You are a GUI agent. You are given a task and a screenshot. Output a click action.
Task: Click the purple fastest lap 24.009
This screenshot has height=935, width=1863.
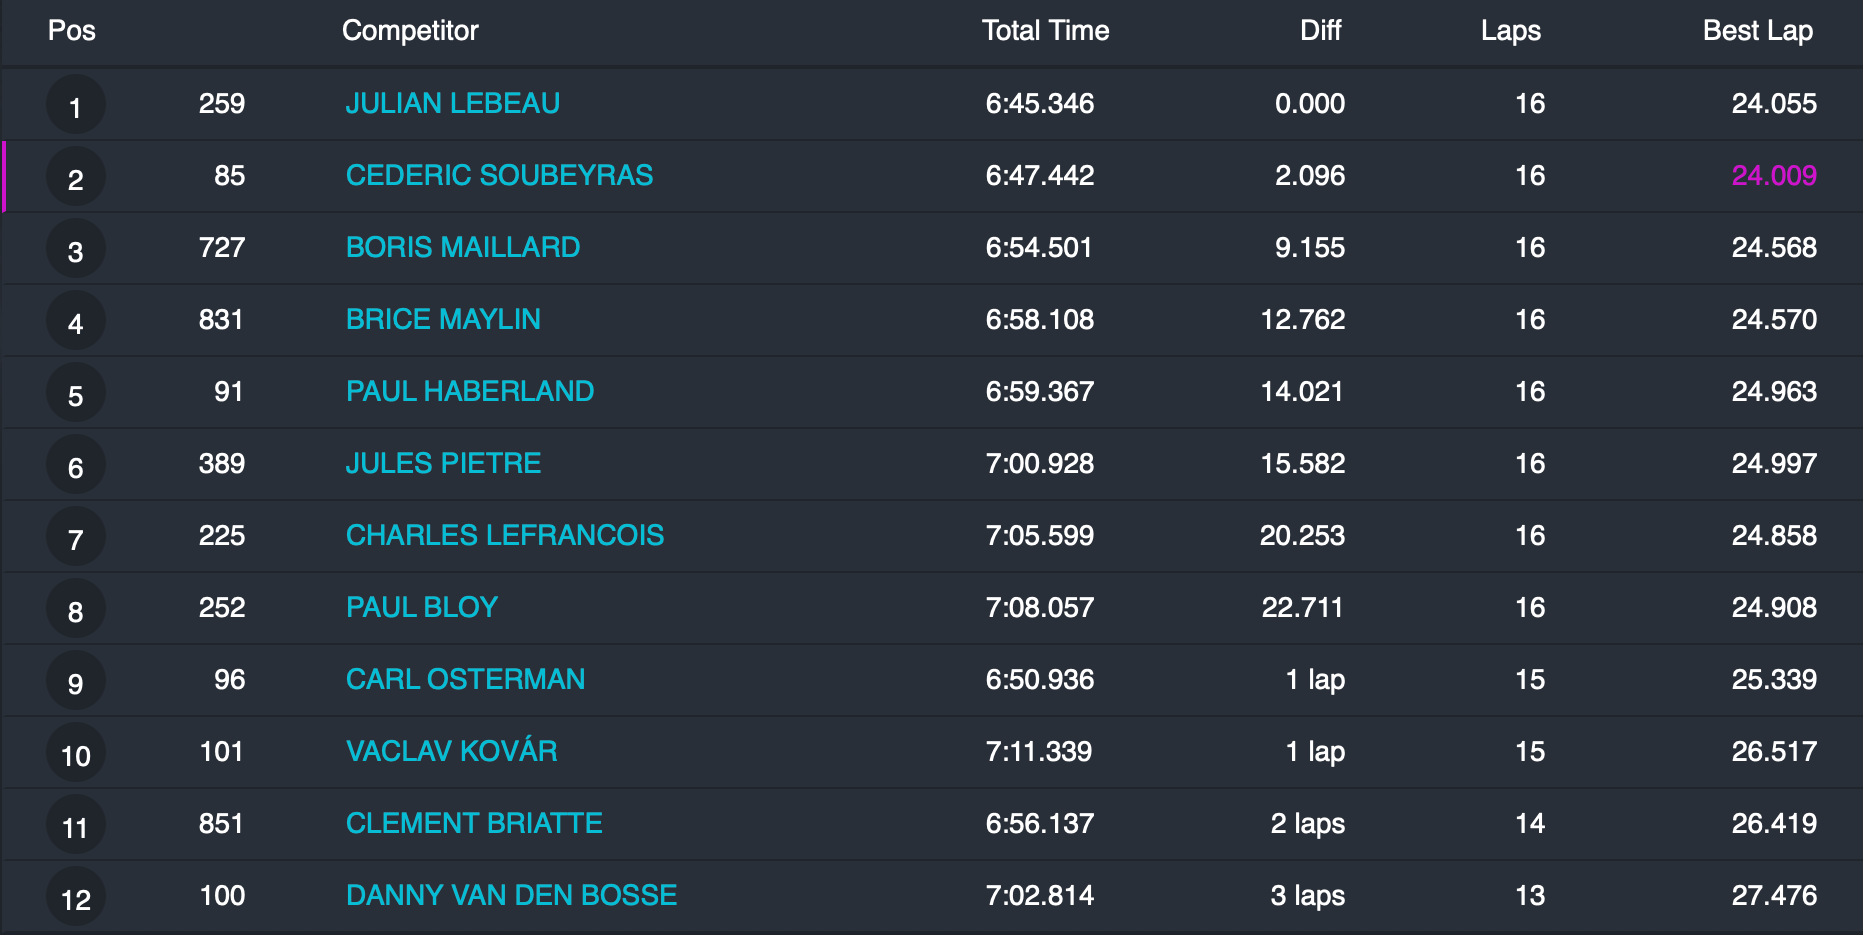point(1773,176)
